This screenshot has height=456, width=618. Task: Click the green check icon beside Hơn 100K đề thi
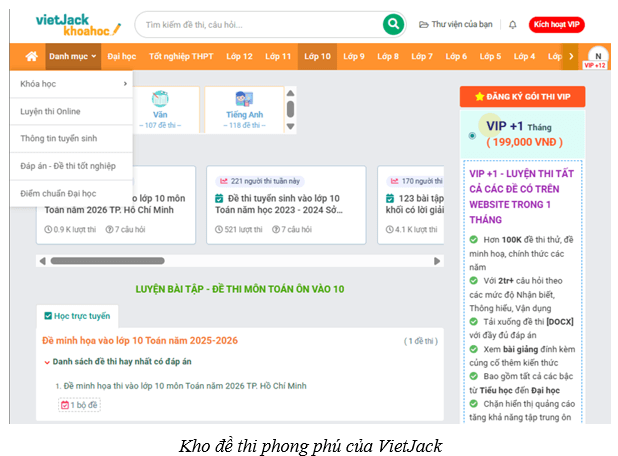coord(474,240)
